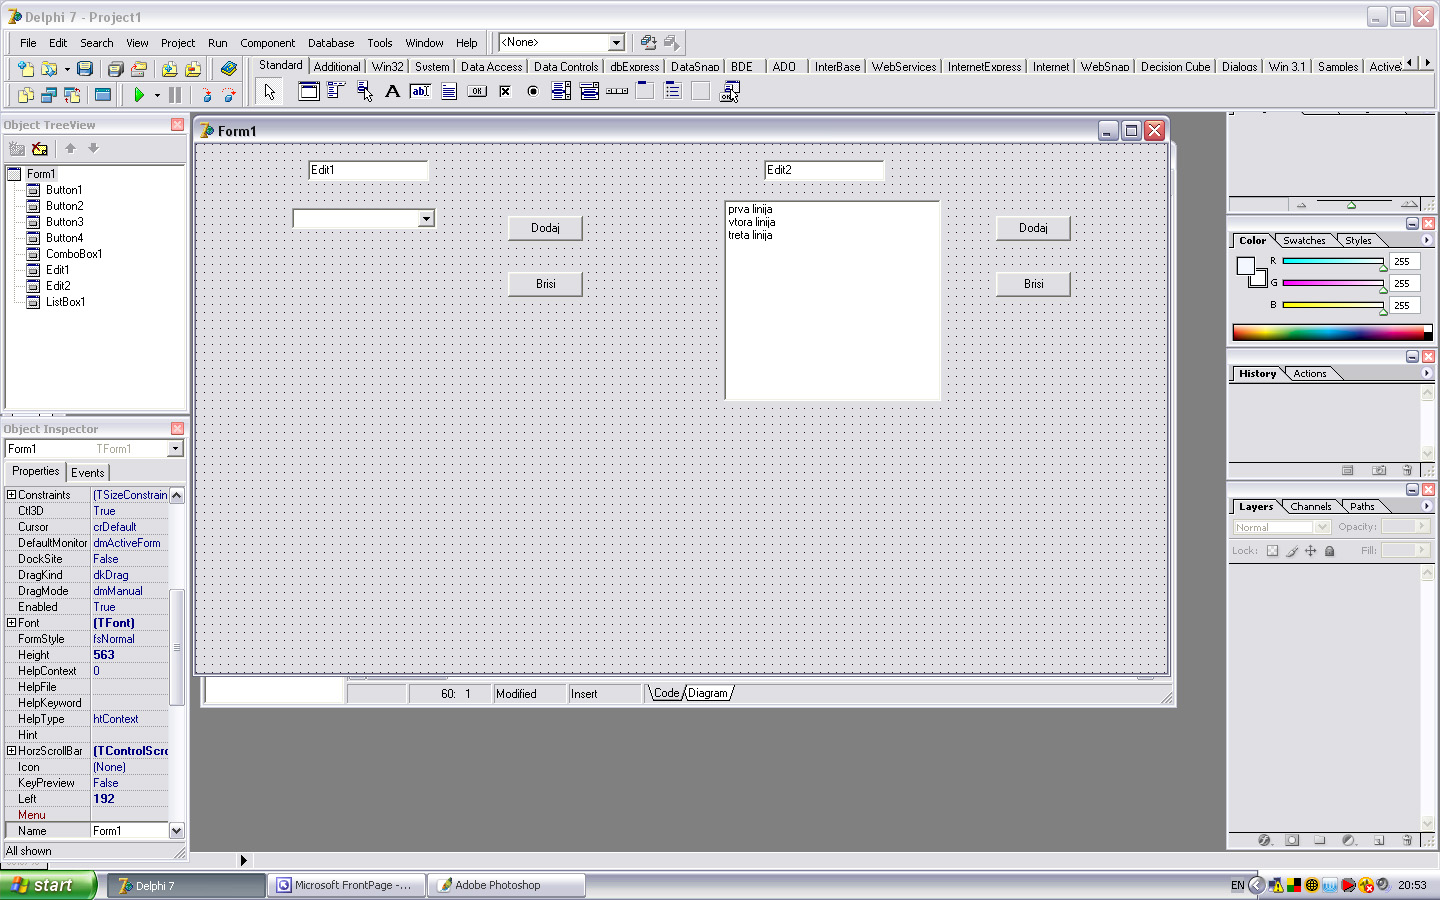
Task: Toggle lock transparent pixels in Layers
Action: [1272, 551]
